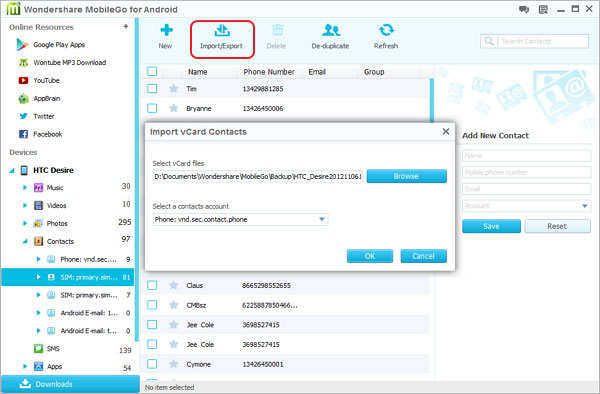Check the box for Tim

(152, 89)
